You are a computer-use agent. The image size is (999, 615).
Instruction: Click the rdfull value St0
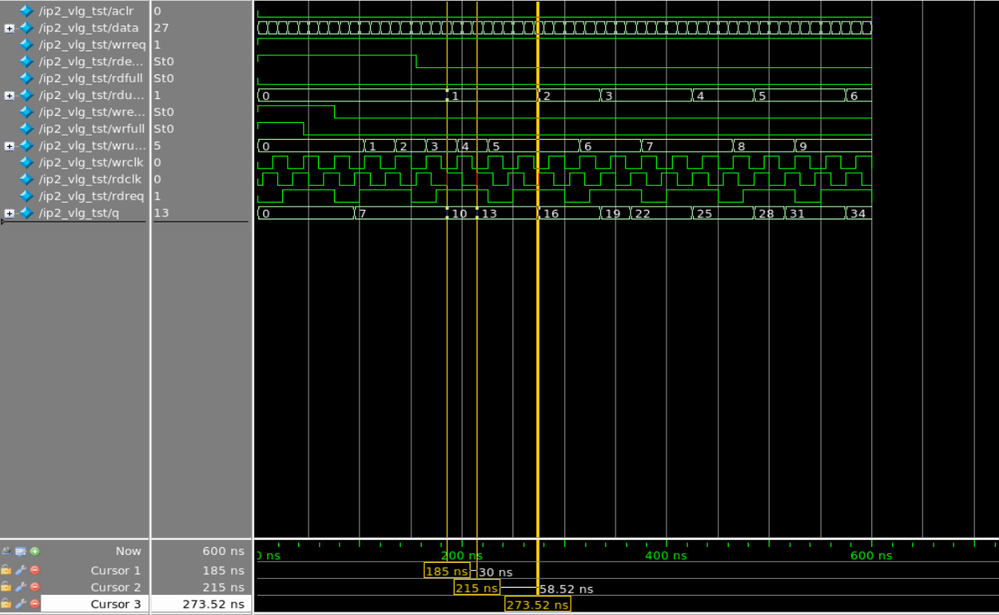[x=164, y=78]
